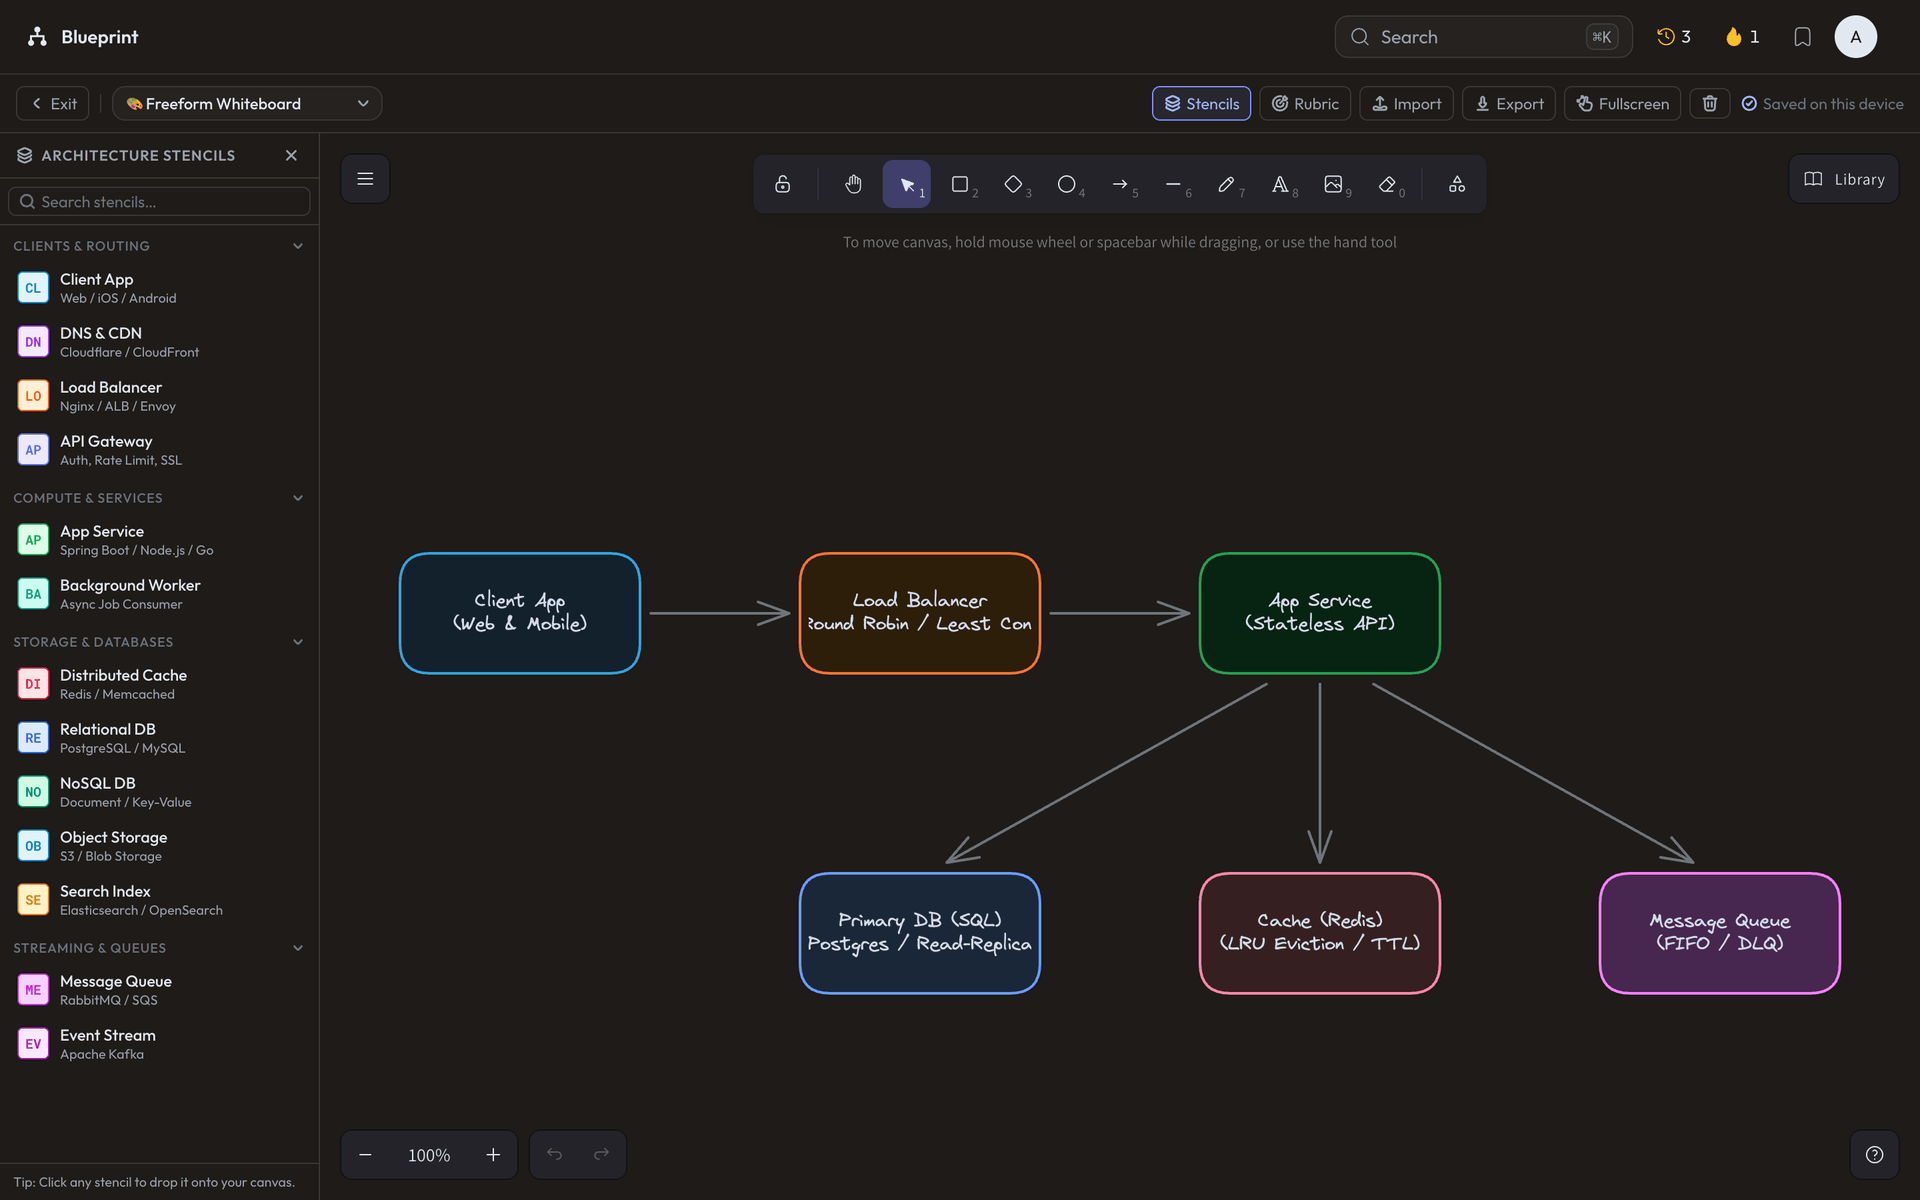This screenshot has width=1920, height=1200.
Task: Click the trash delete canvas icon
Action: (x=1710, y=104)
